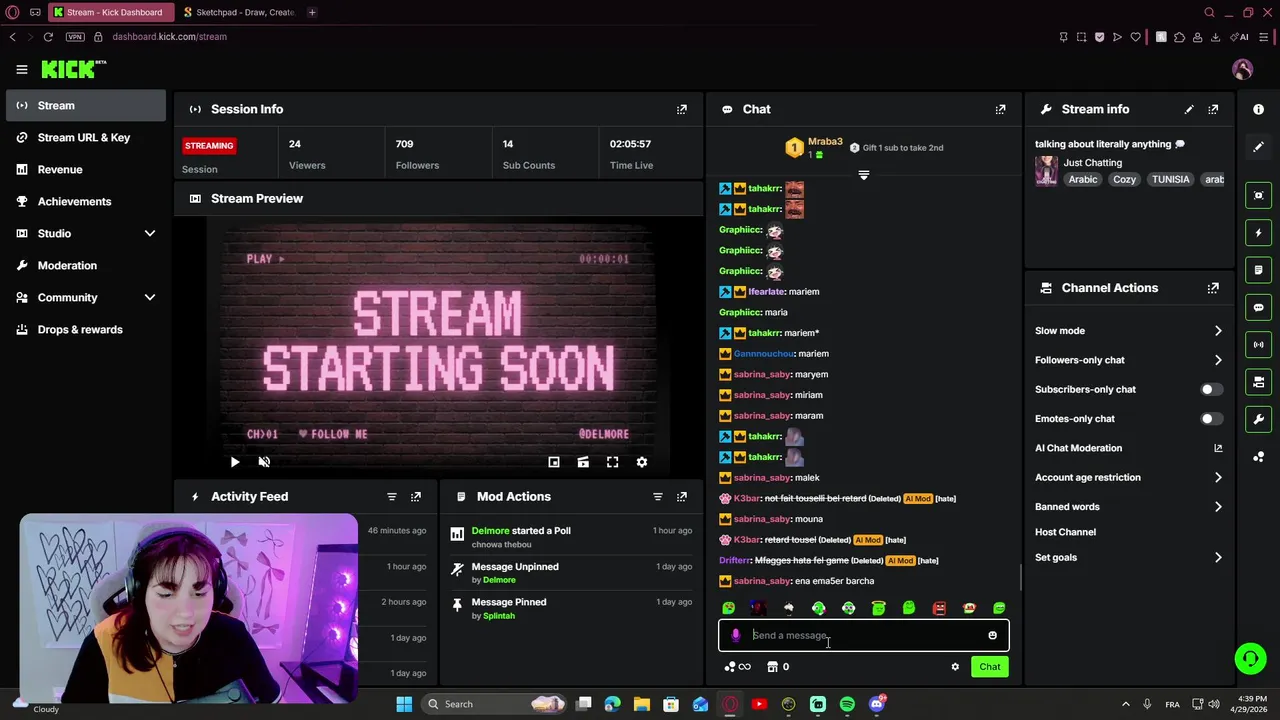Viewport: 1280px width, 720px height.
Task: Expand the Community submenu
Action: [85, 297]
